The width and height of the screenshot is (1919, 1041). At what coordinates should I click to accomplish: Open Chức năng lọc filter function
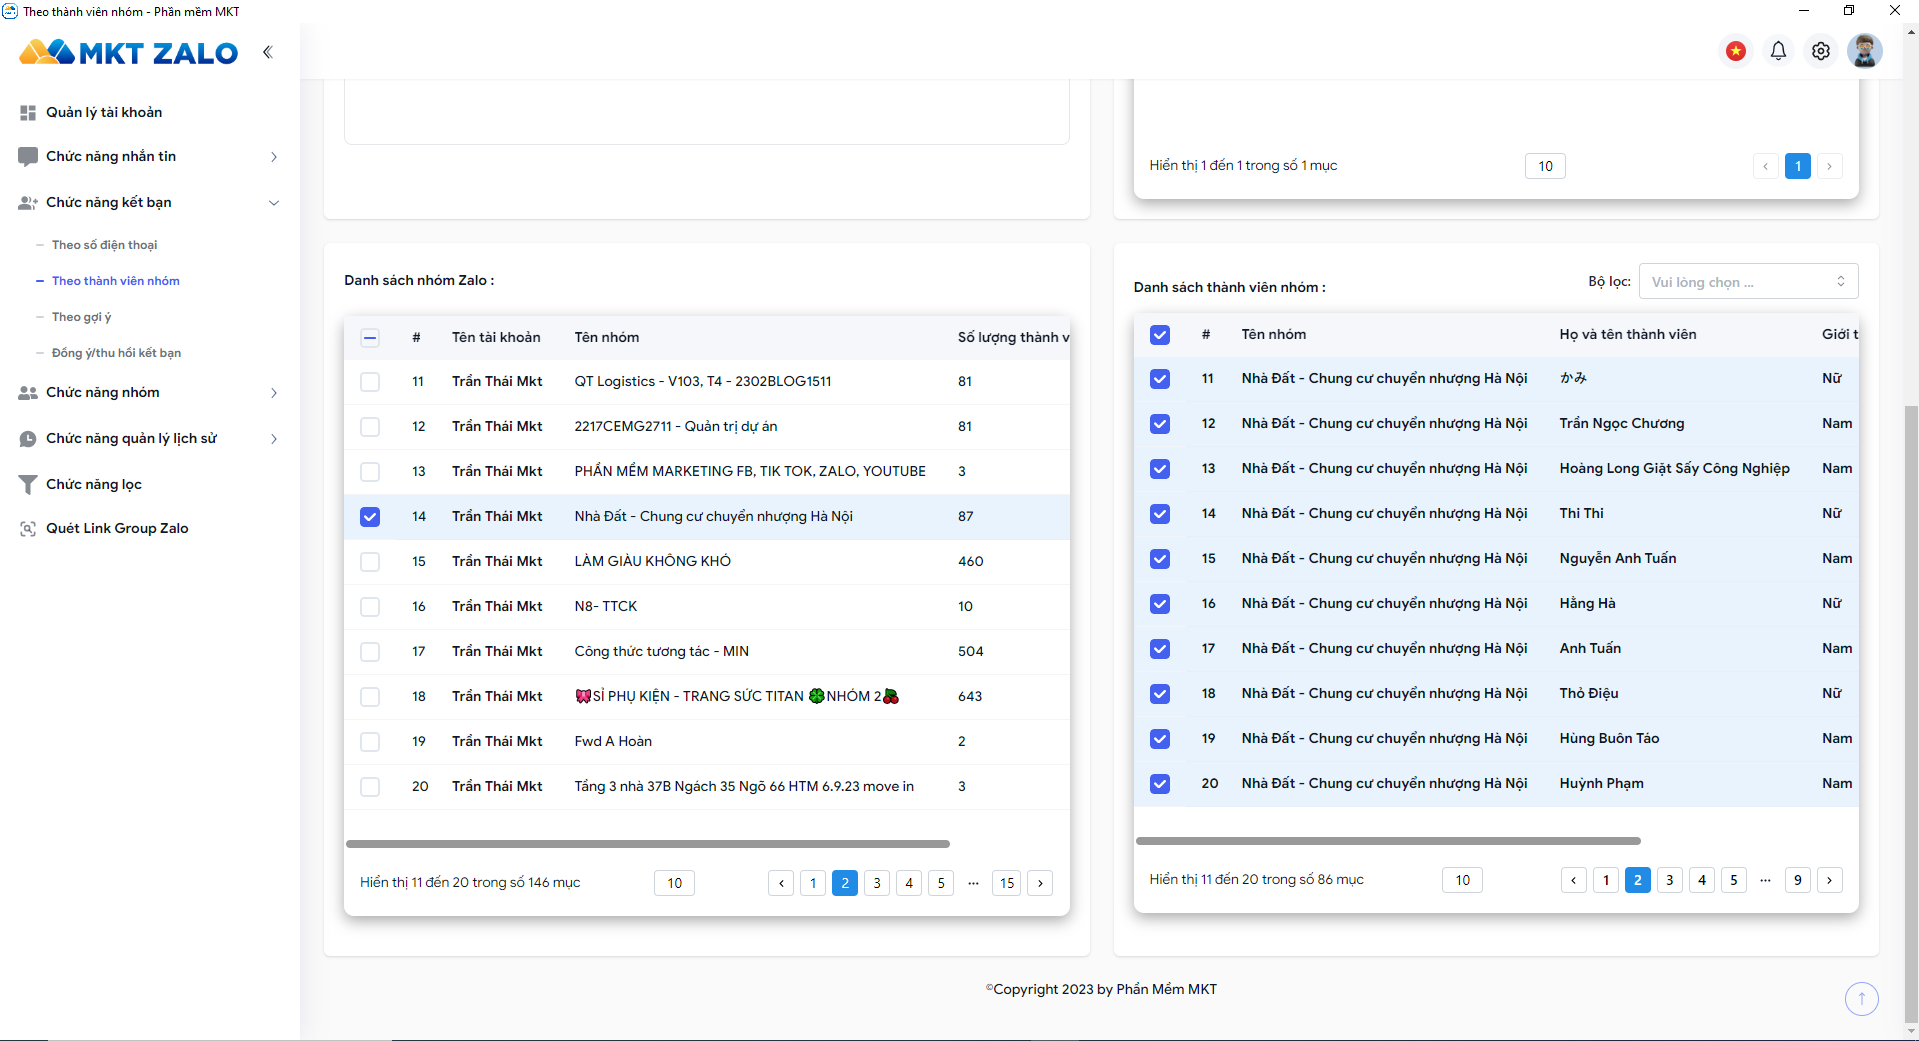[94, 484]
